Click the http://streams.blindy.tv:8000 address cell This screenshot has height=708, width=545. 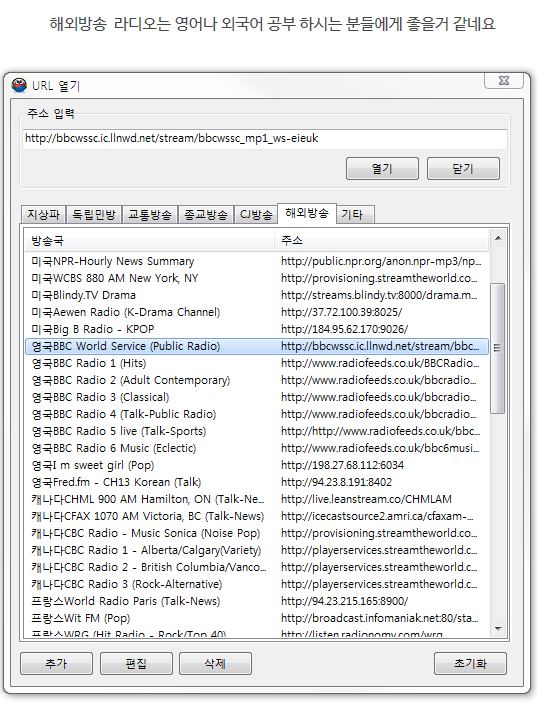coord(379,295)
